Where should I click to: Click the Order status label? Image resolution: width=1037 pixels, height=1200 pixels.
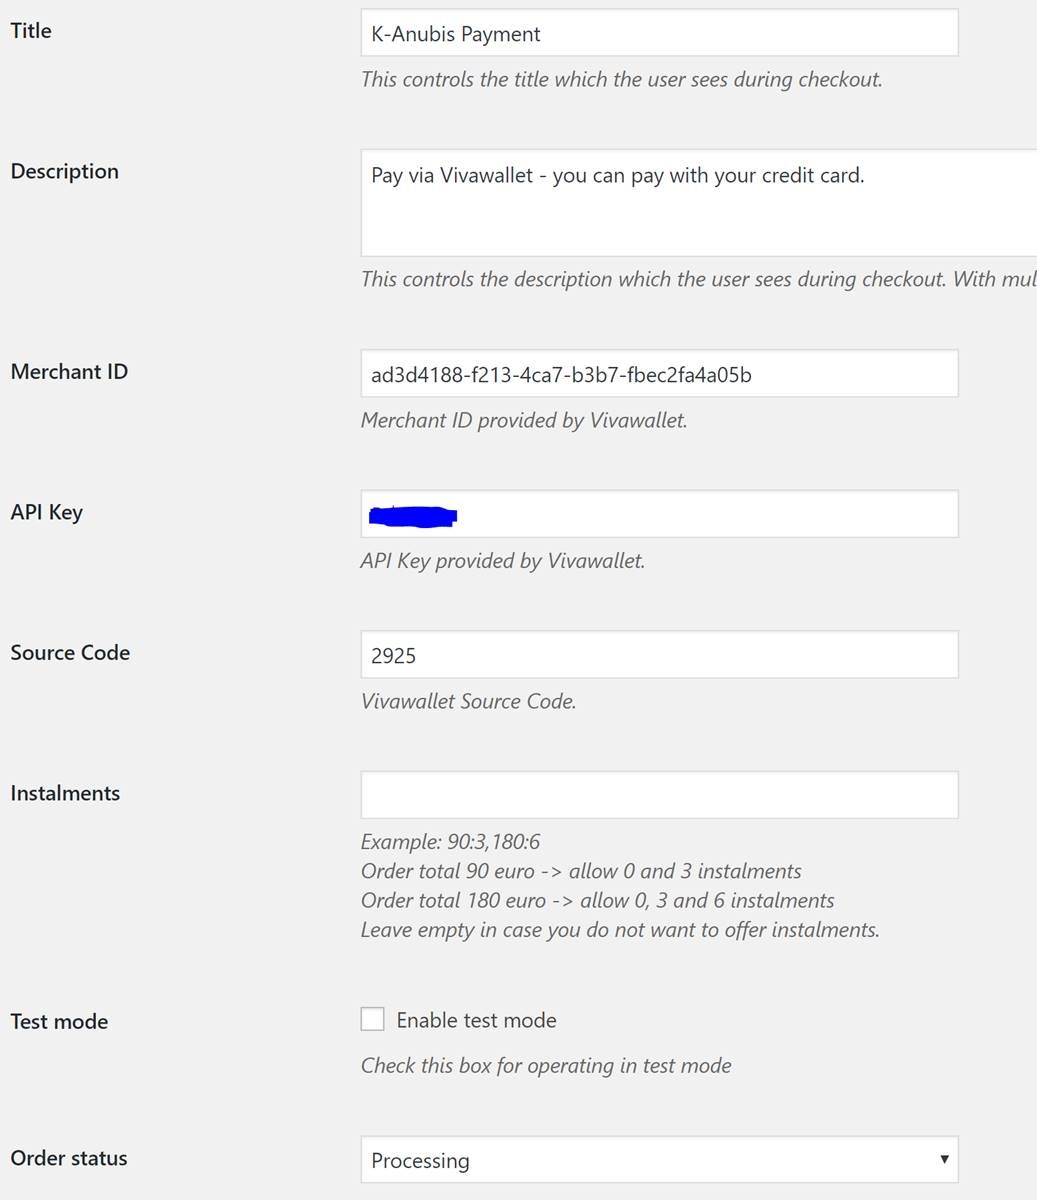click(x=68, y=1158)
